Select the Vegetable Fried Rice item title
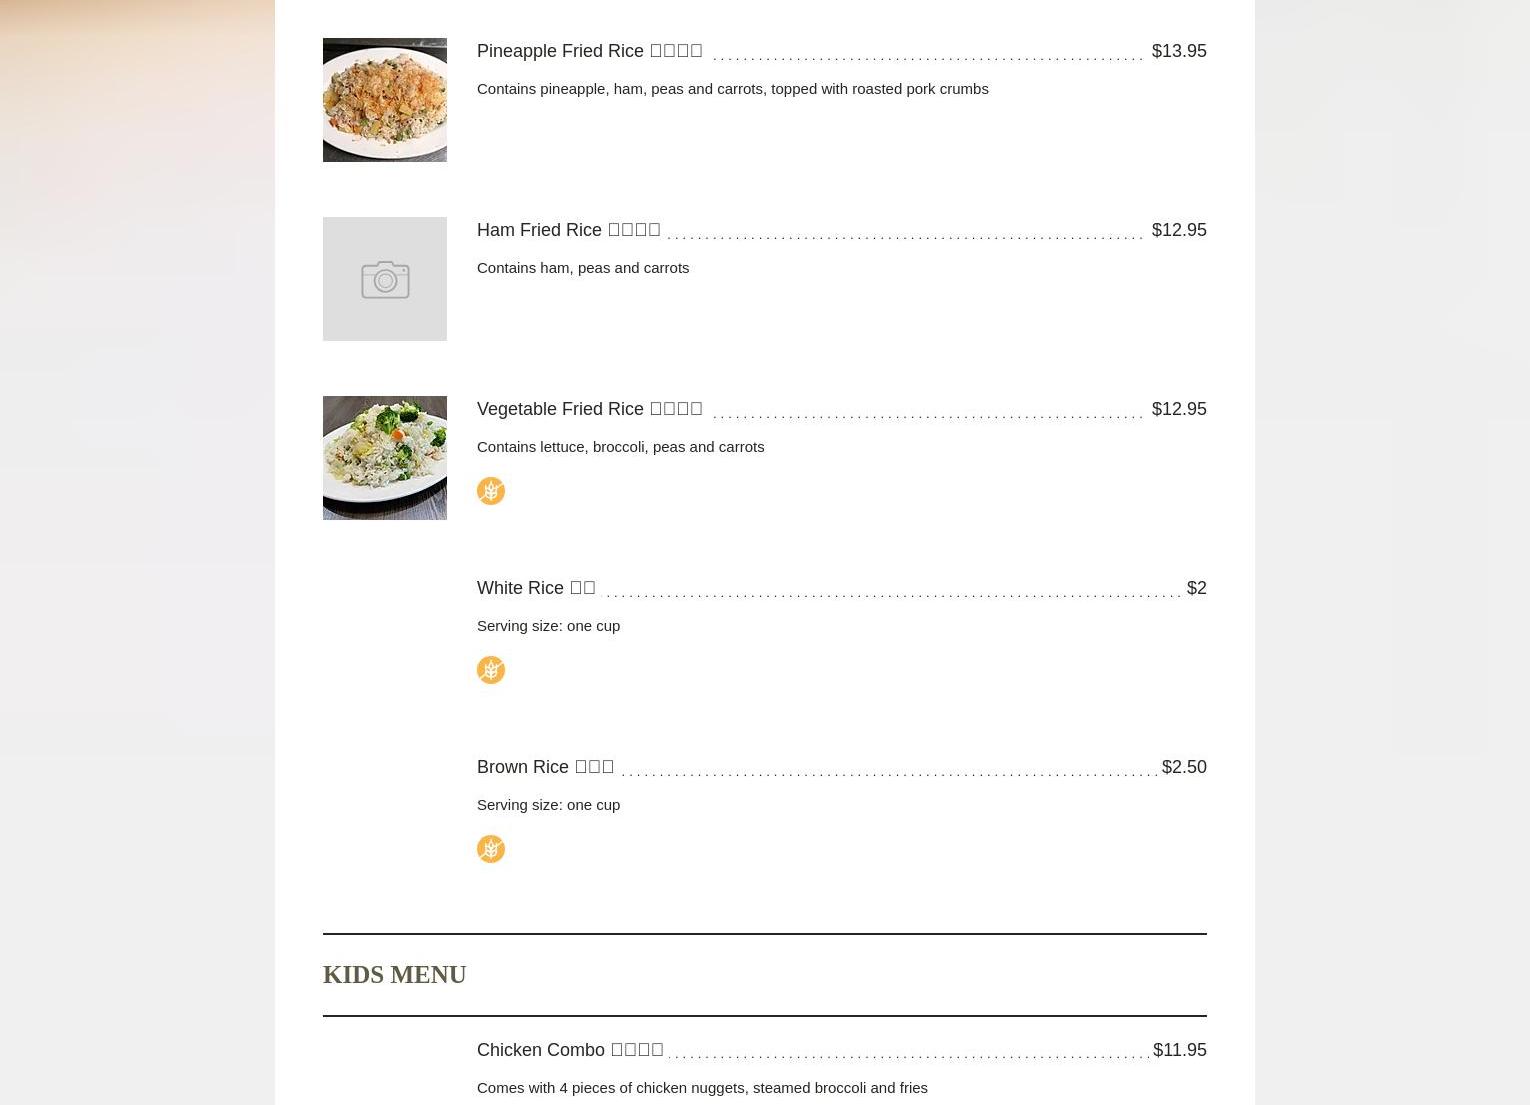Screen dimensions: 1530x1105 [x=590, y=409]
